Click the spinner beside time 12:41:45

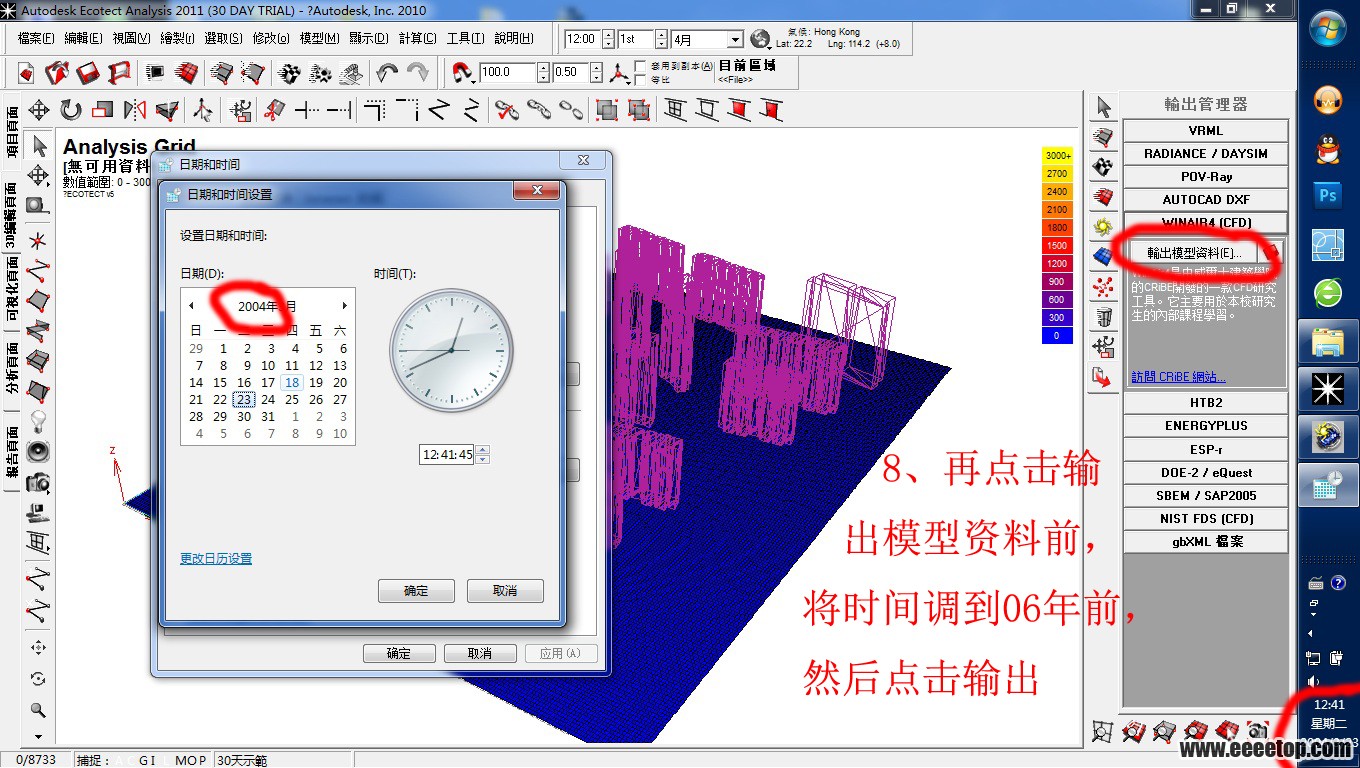point(483,454)
